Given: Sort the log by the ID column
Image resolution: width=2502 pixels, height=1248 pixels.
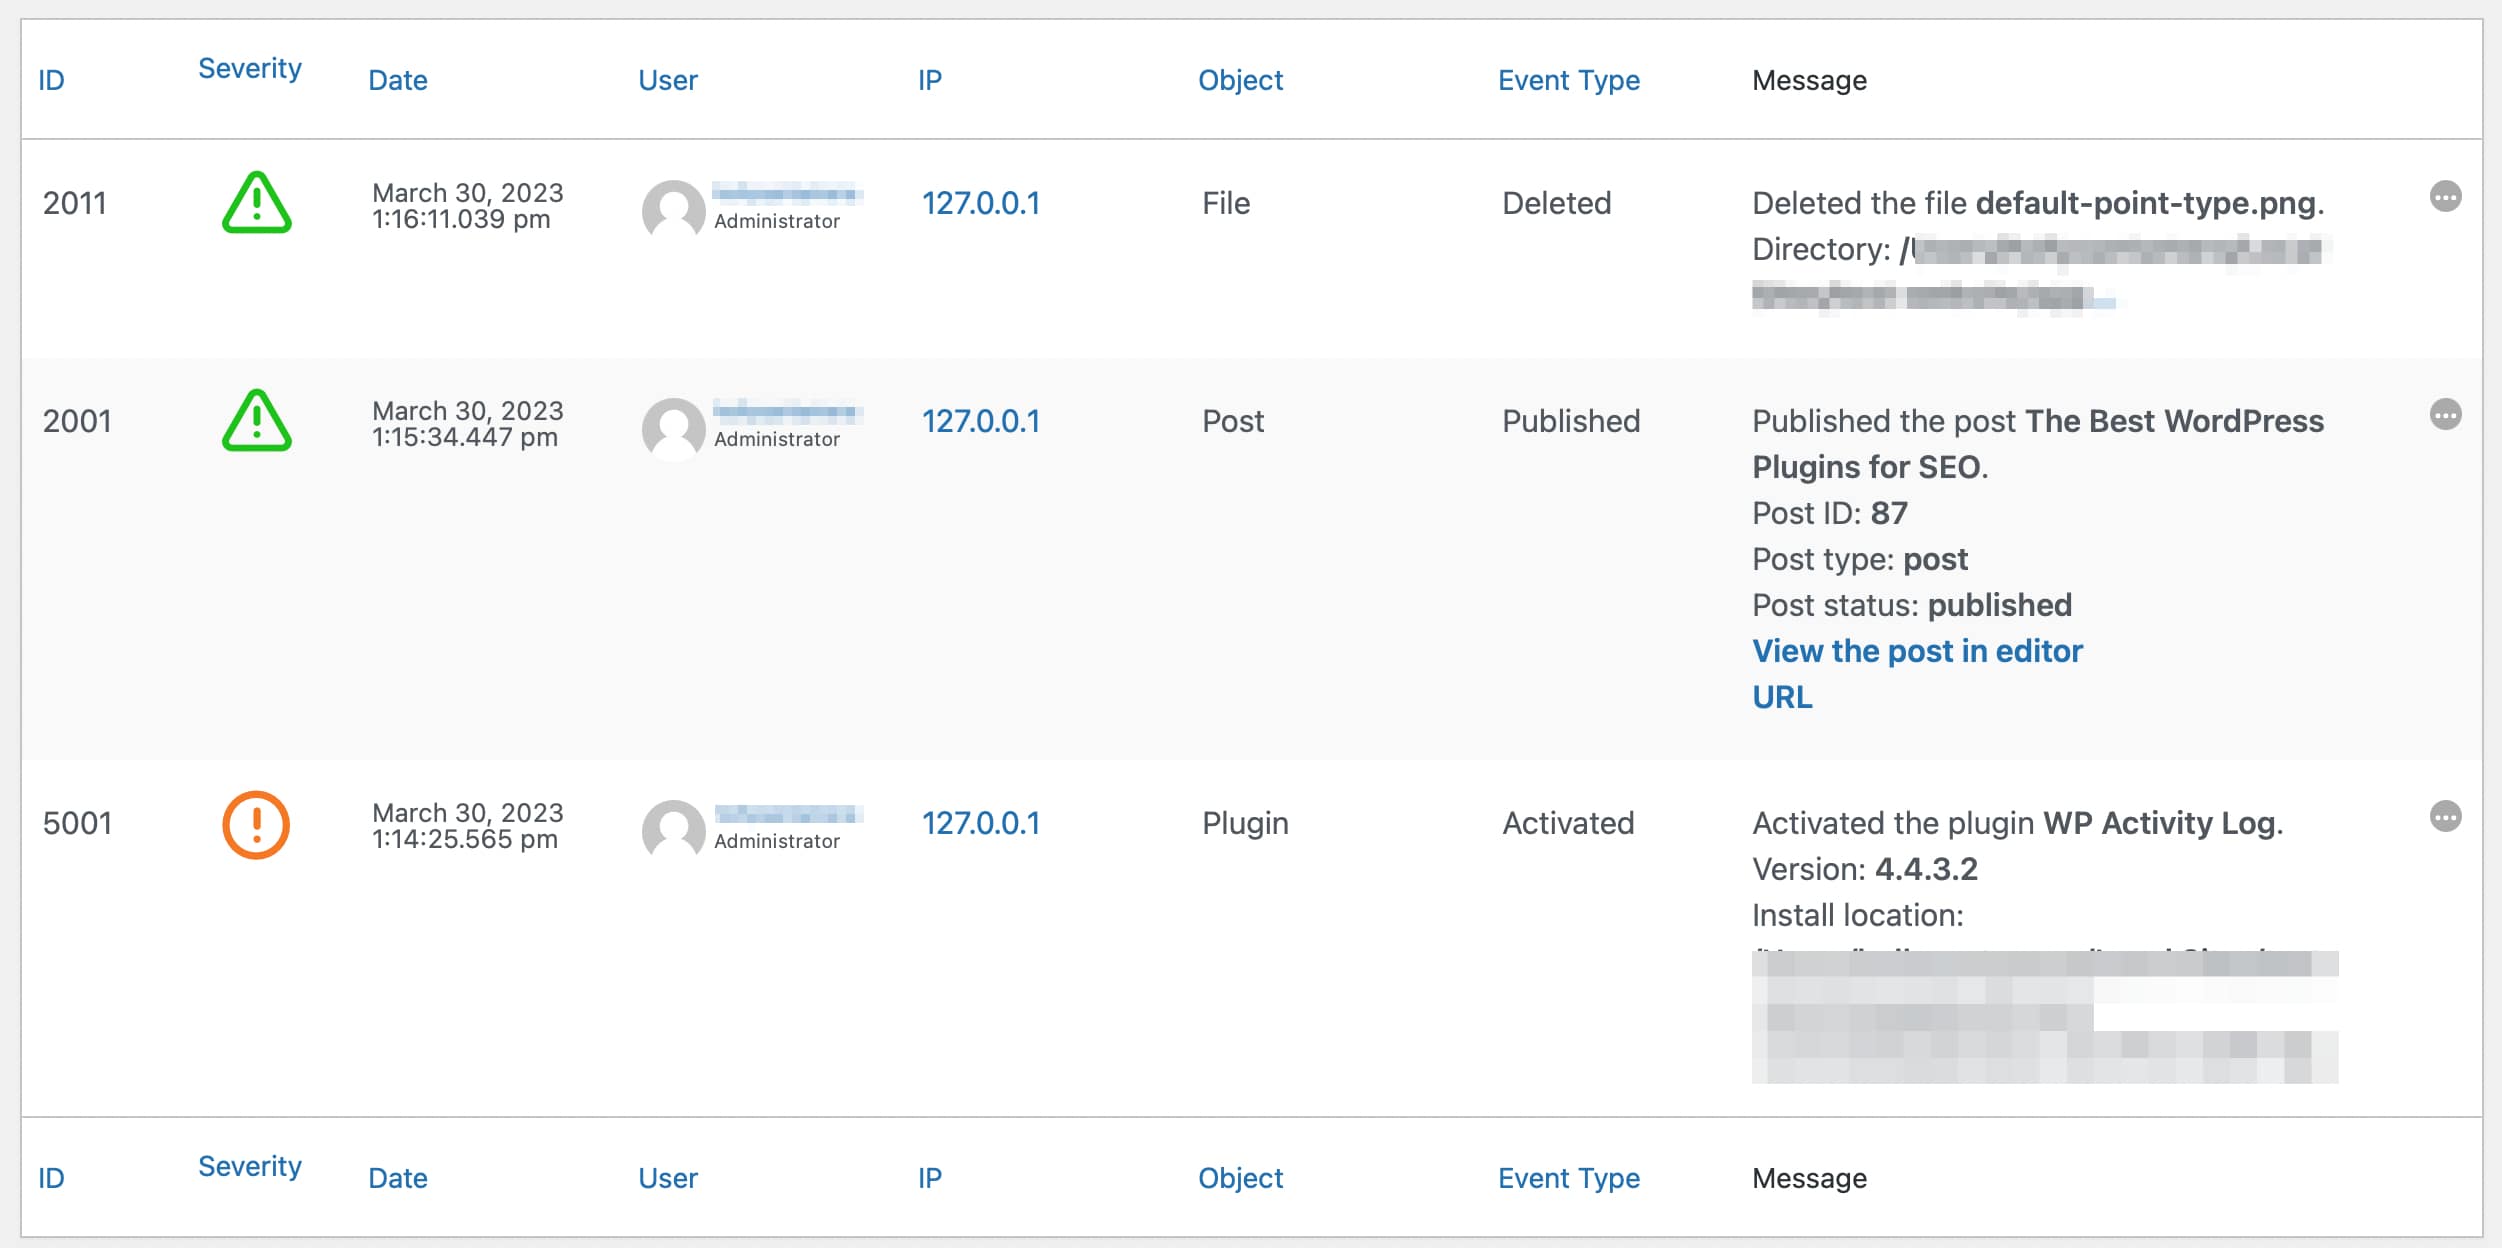Looking at the screenshot, I should [x=53, y=80].
